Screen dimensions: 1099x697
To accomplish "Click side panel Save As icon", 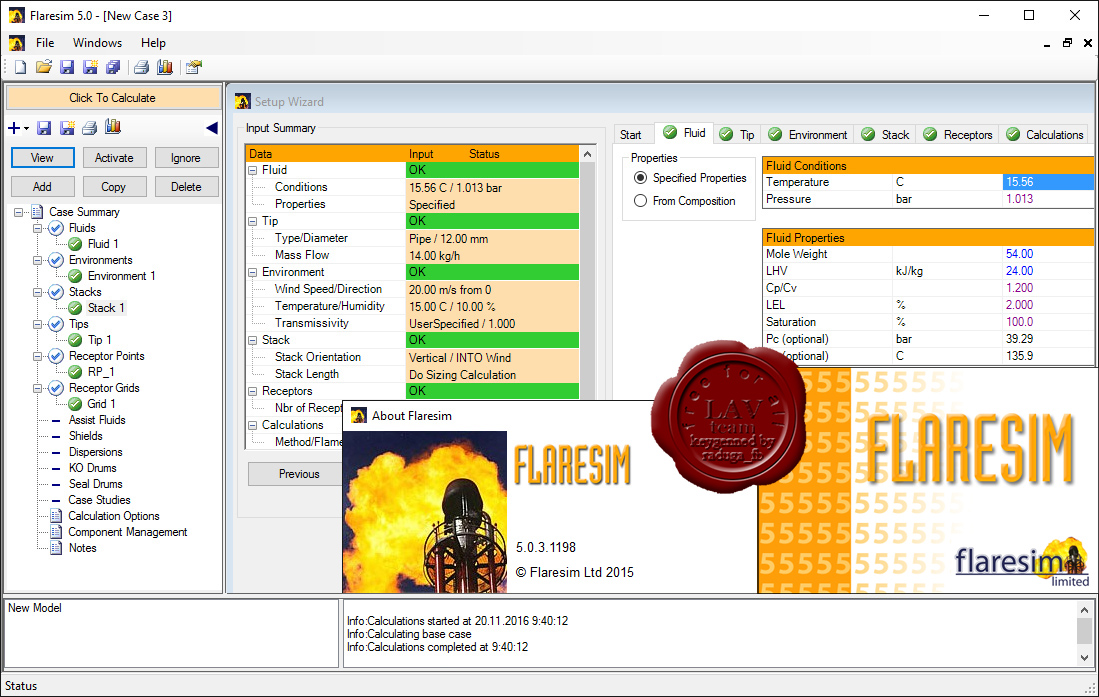I will click(67, 128).
